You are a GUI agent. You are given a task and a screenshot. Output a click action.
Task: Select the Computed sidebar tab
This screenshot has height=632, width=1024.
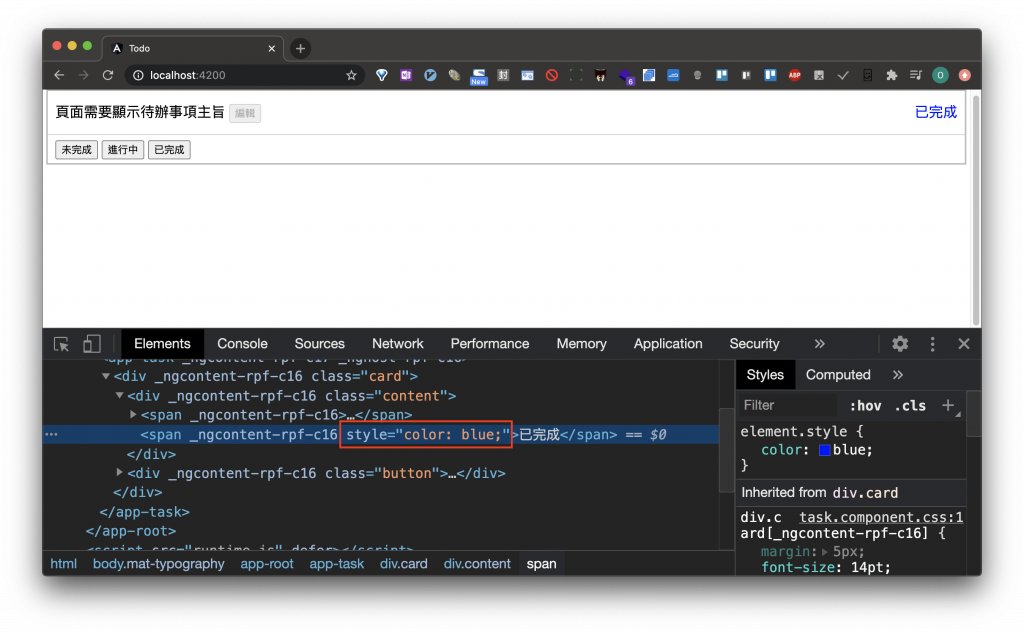(838, 375)
